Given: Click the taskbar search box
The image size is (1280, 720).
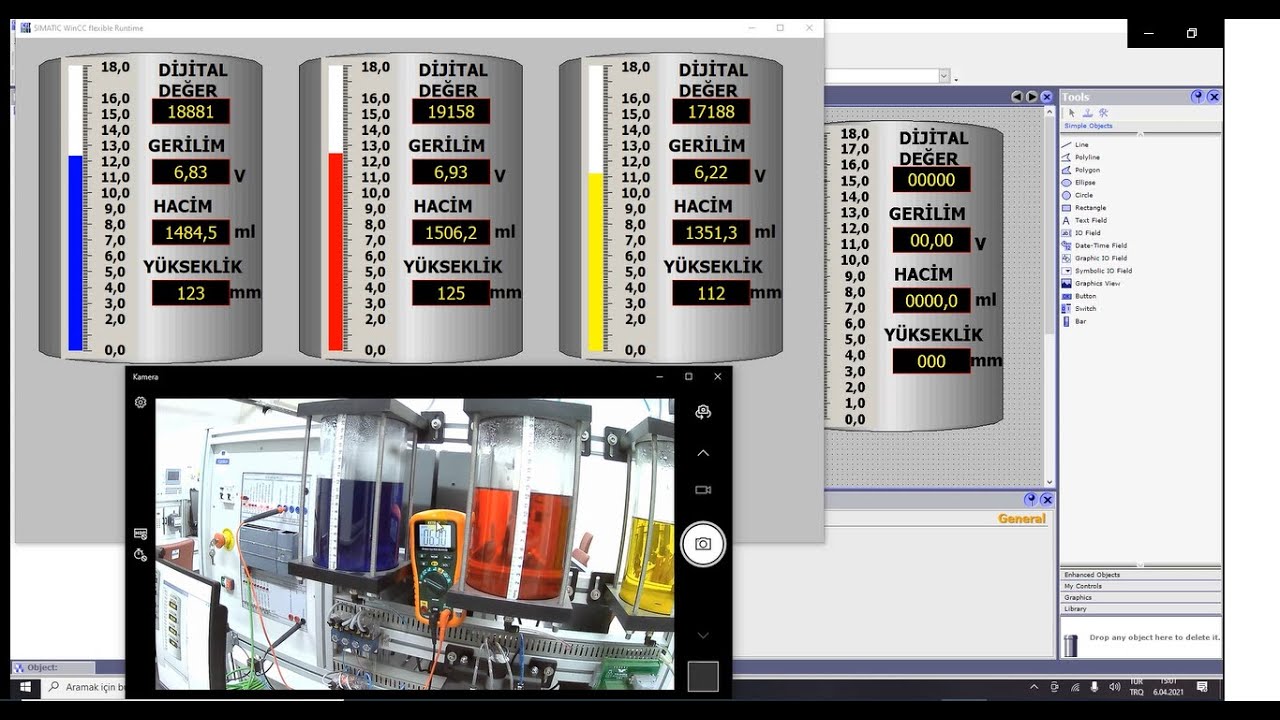Looking at the screenshot, I should point(85,687).
